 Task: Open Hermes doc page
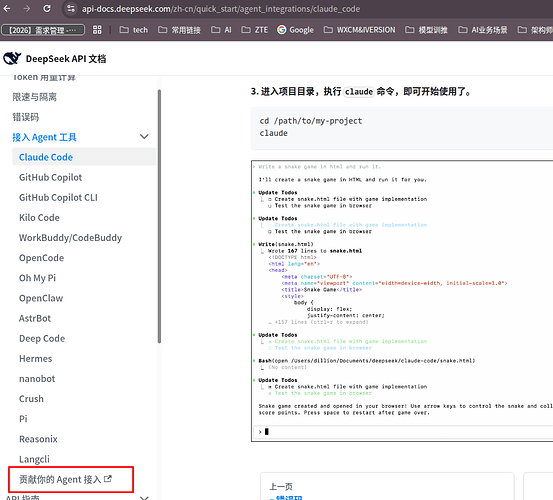tap(36, 359)
